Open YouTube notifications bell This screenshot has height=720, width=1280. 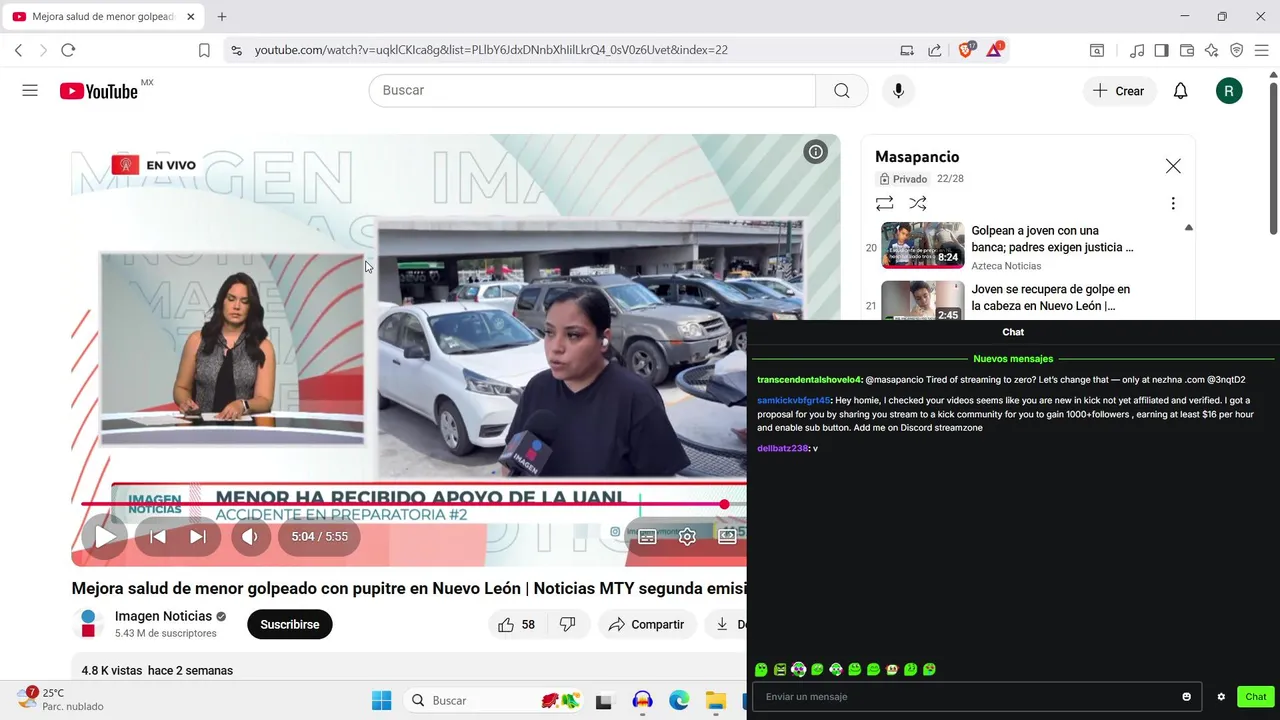[1180, 91]
